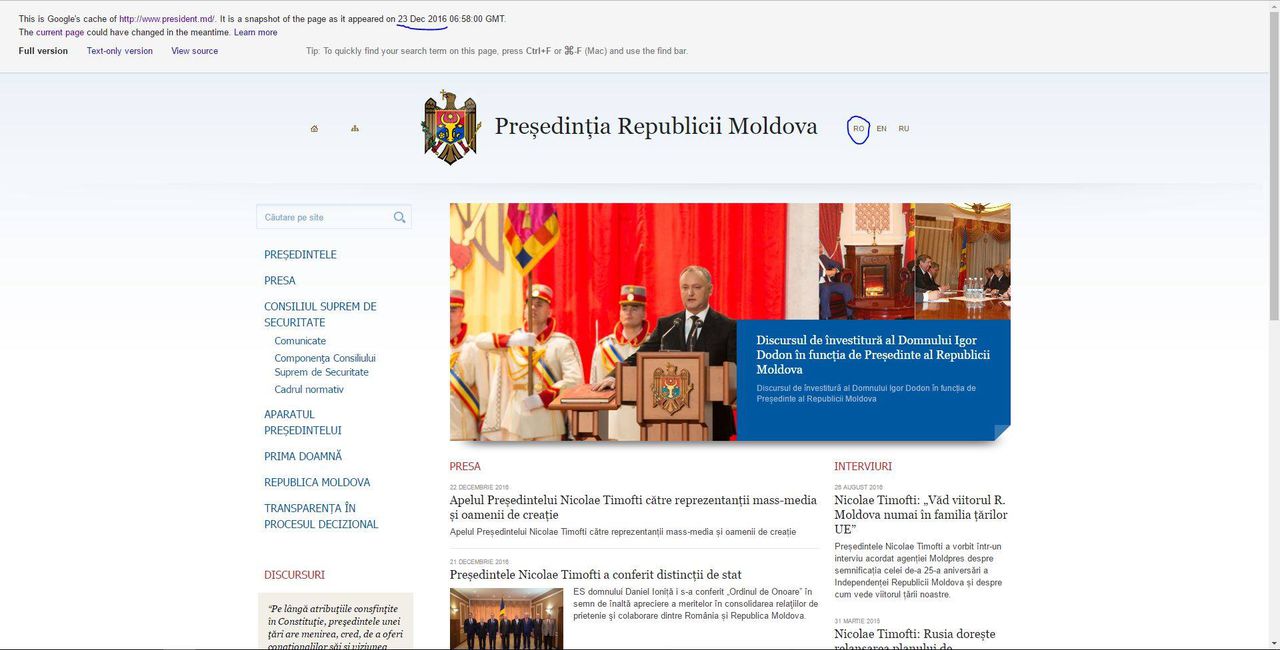1280x650 pixels.
Task: Click the Moldova coat of arms logo
Action: click(x=451, y=127)
